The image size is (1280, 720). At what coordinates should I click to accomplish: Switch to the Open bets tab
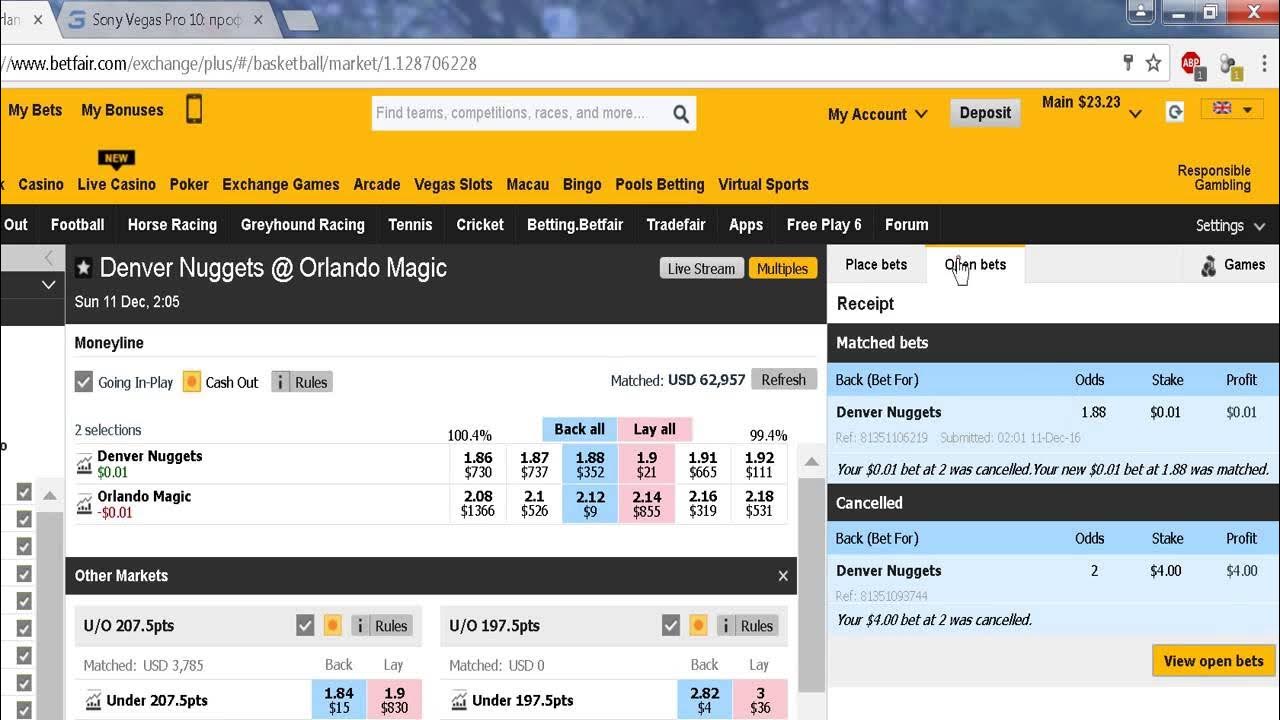(x=975, y=265)
